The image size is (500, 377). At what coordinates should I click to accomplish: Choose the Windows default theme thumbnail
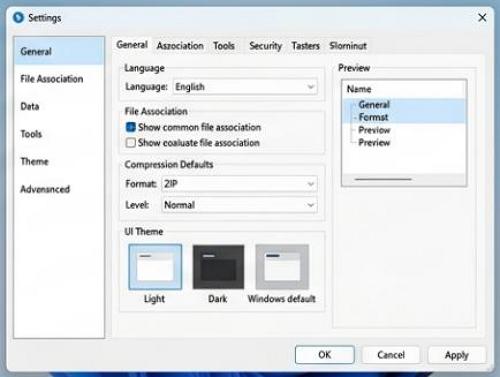coord(282,267)
